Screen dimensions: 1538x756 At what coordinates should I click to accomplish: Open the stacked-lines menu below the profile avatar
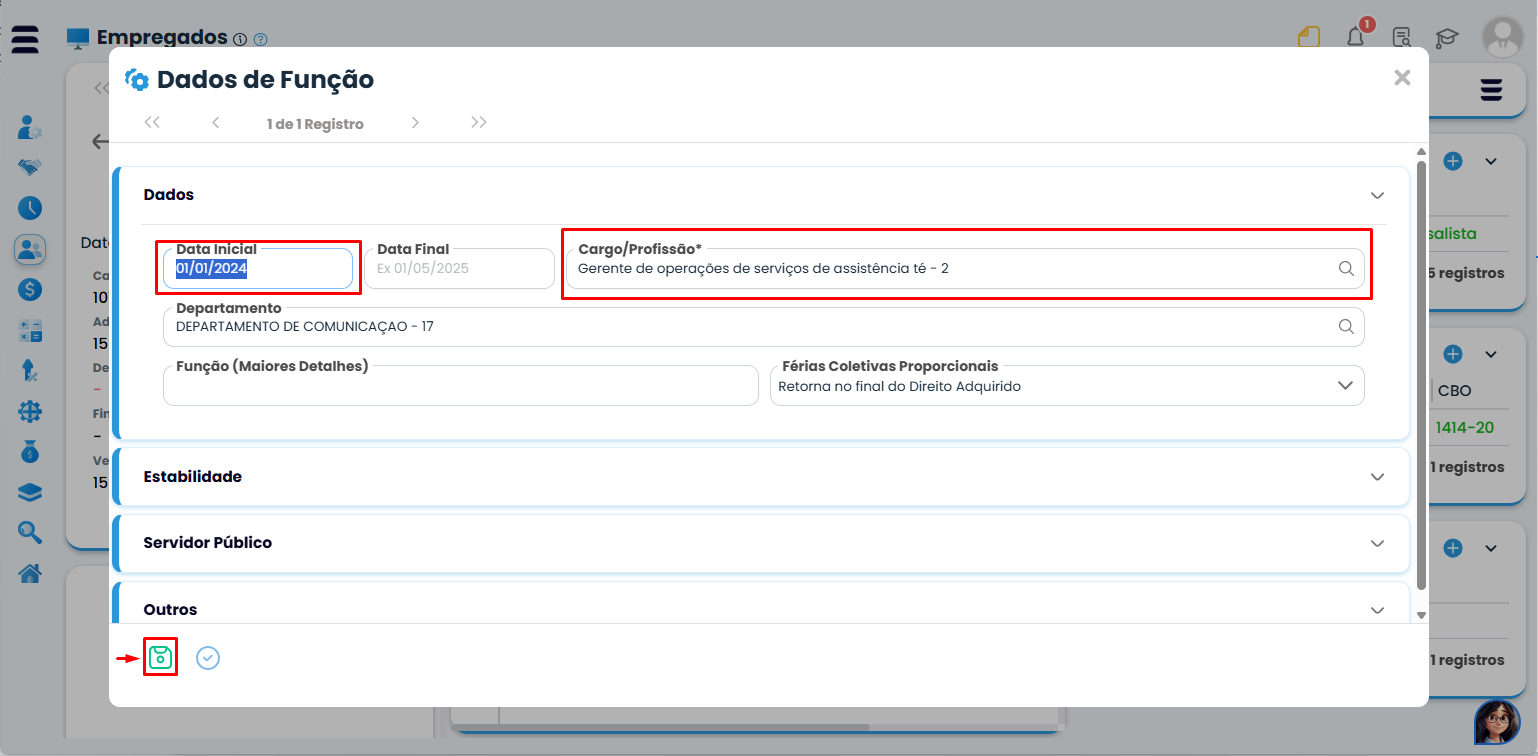[1491, 90]
